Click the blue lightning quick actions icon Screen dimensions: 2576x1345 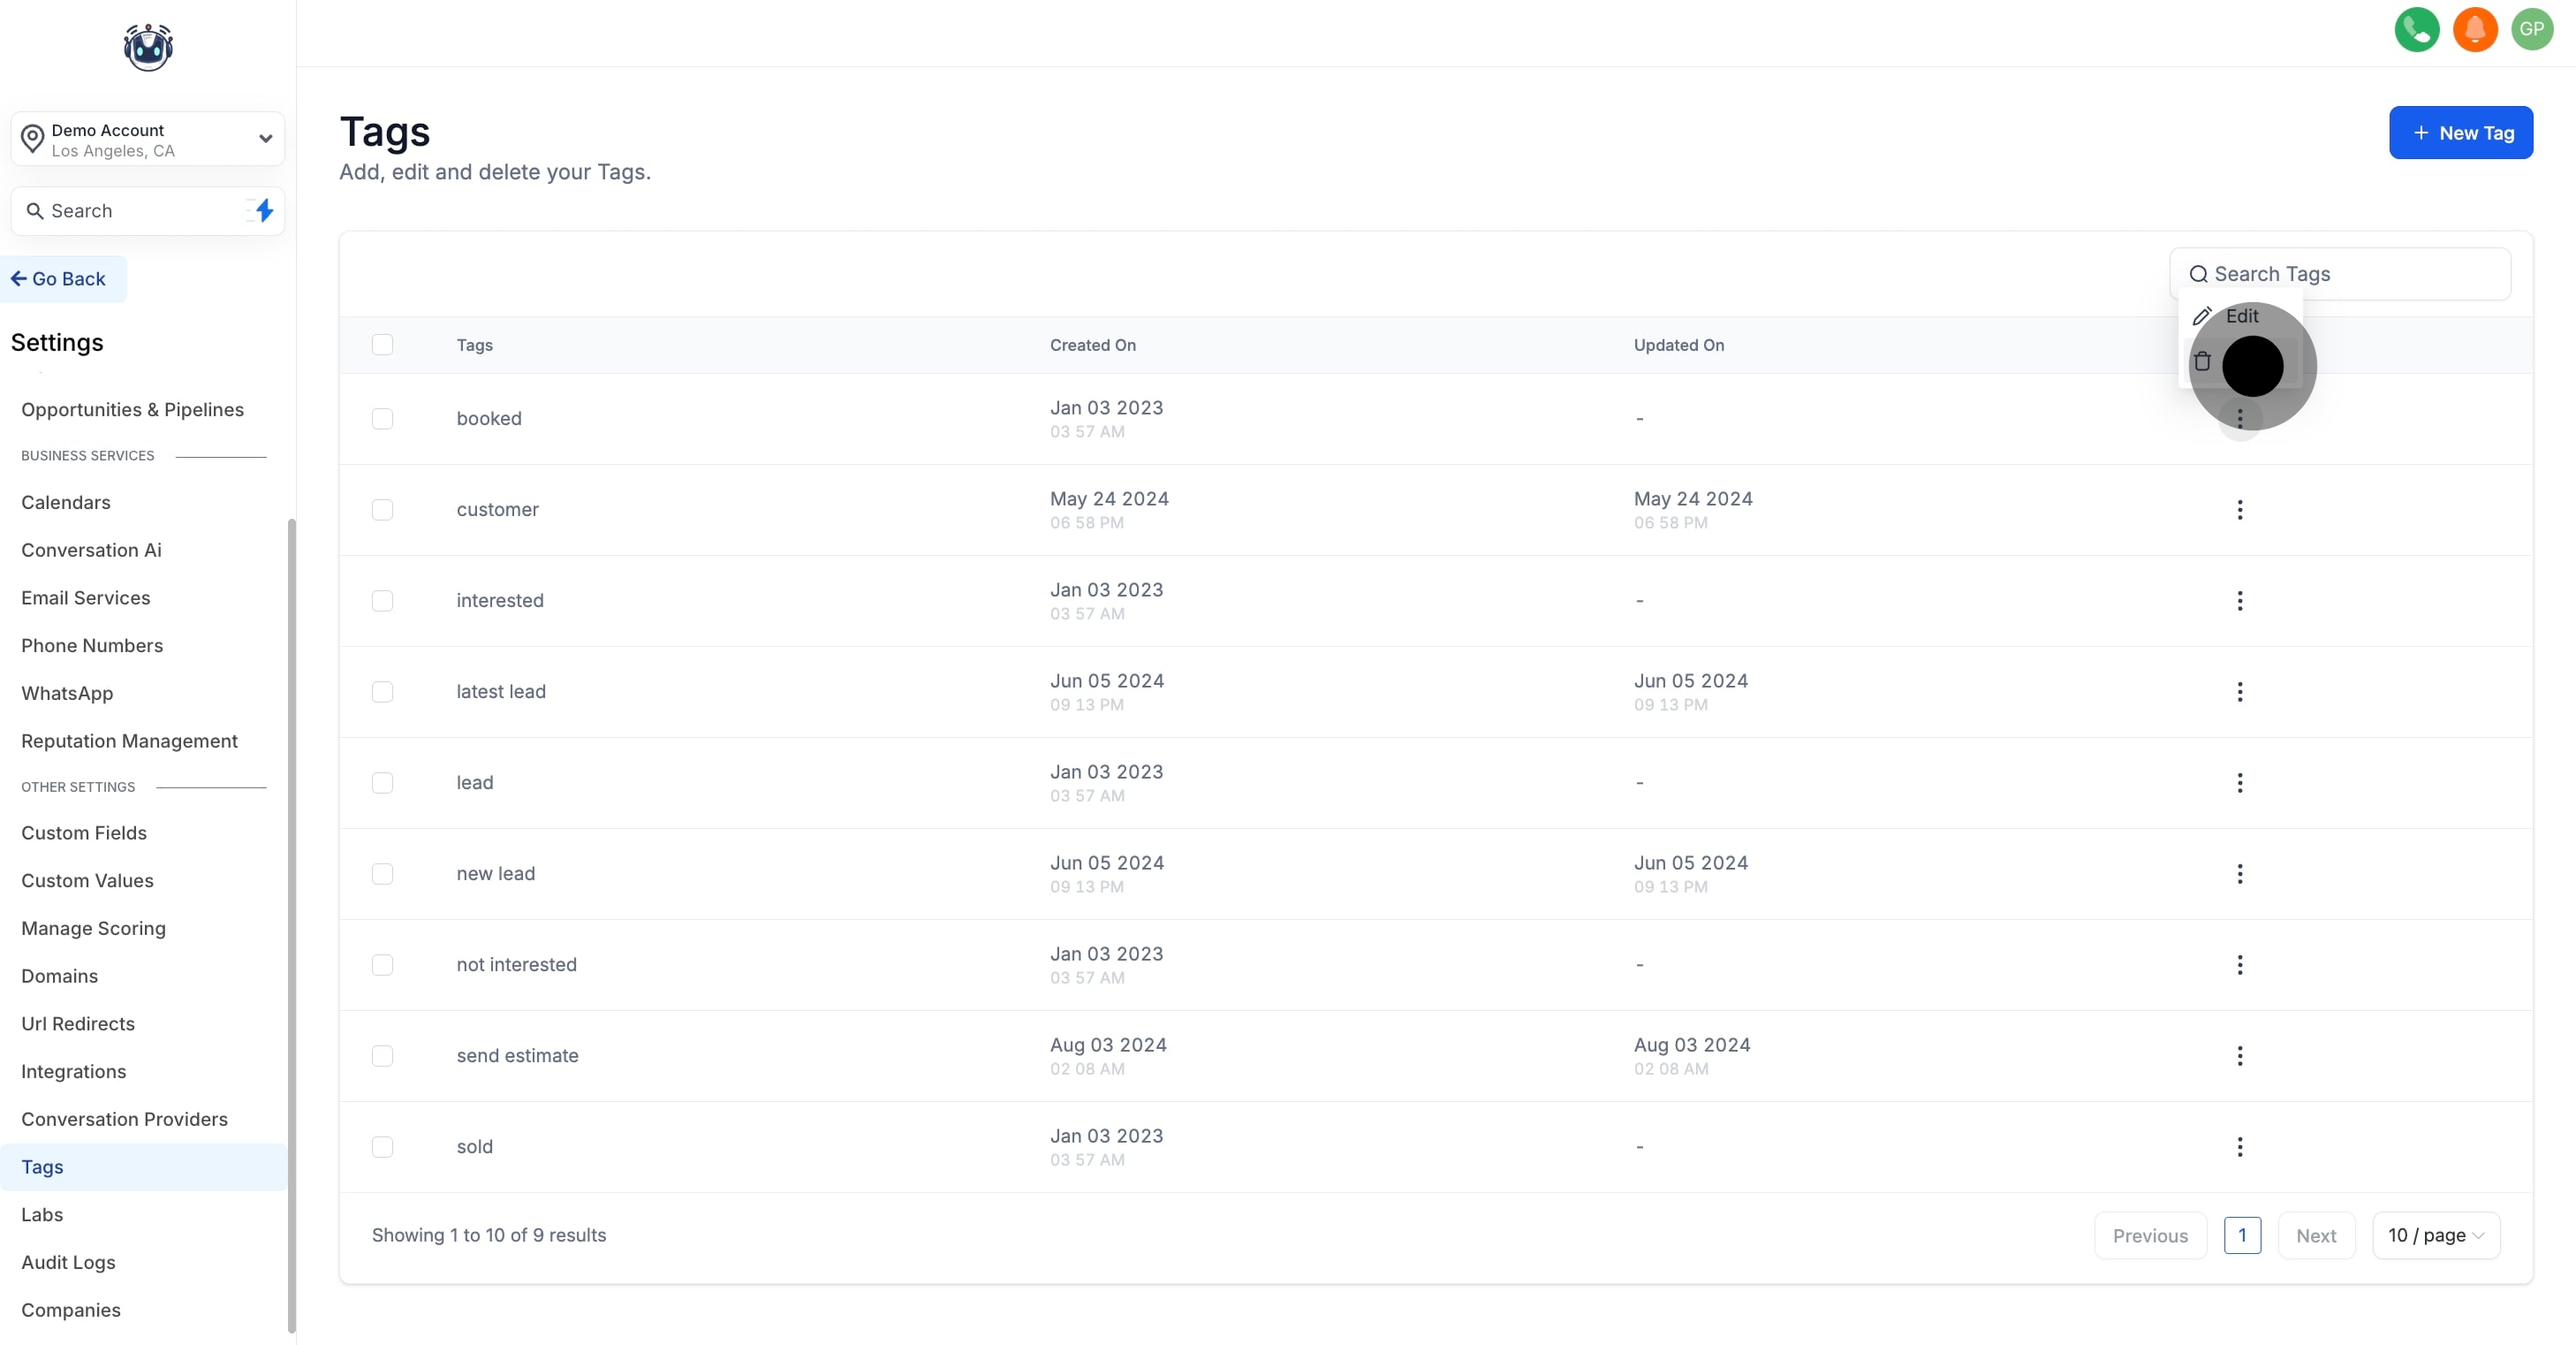[264, 211]
